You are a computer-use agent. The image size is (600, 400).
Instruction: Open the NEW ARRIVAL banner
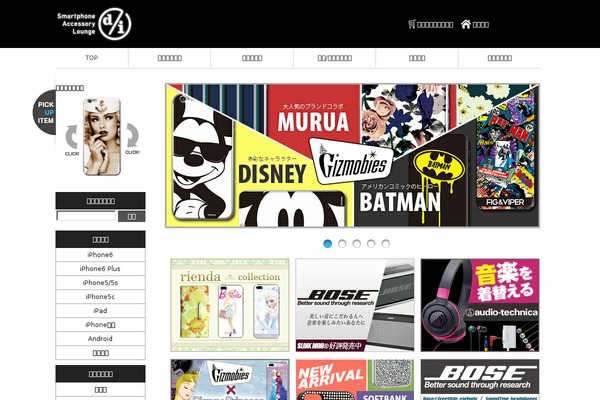coord(355,380)
